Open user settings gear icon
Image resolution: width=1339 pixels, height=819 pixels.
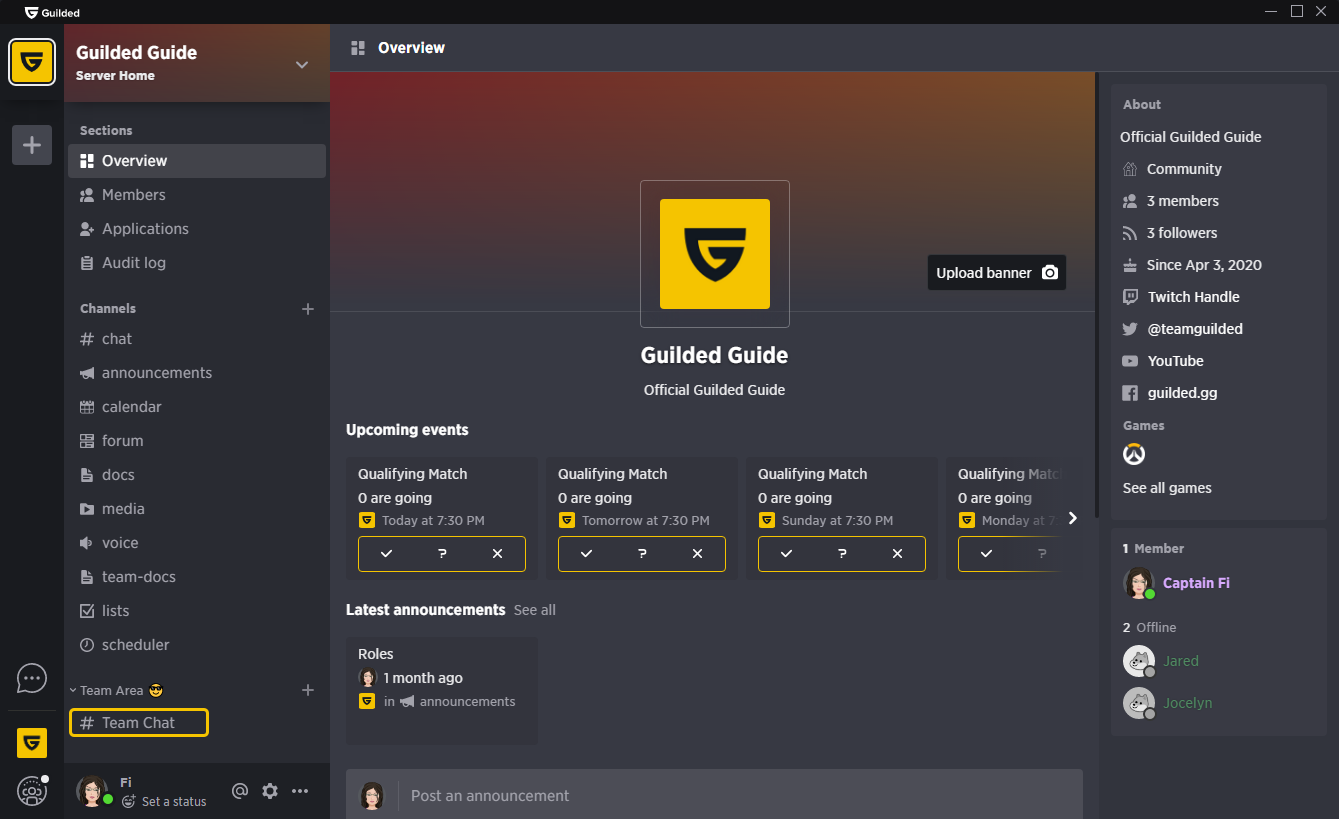(x=270, y=791)
